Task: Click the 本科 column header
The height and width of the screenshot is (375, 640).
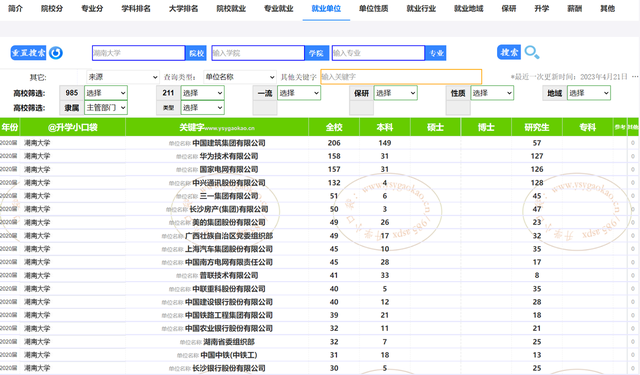Action: click(x=384, y=127)
